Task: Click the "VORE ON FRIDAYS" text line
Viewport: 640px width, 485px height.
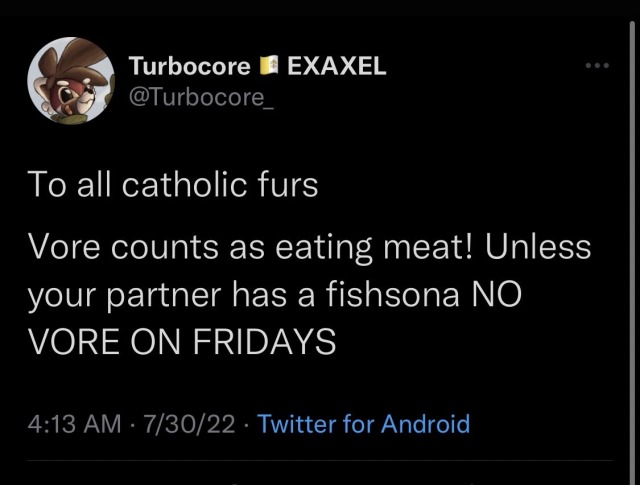Action: (181, 342)
